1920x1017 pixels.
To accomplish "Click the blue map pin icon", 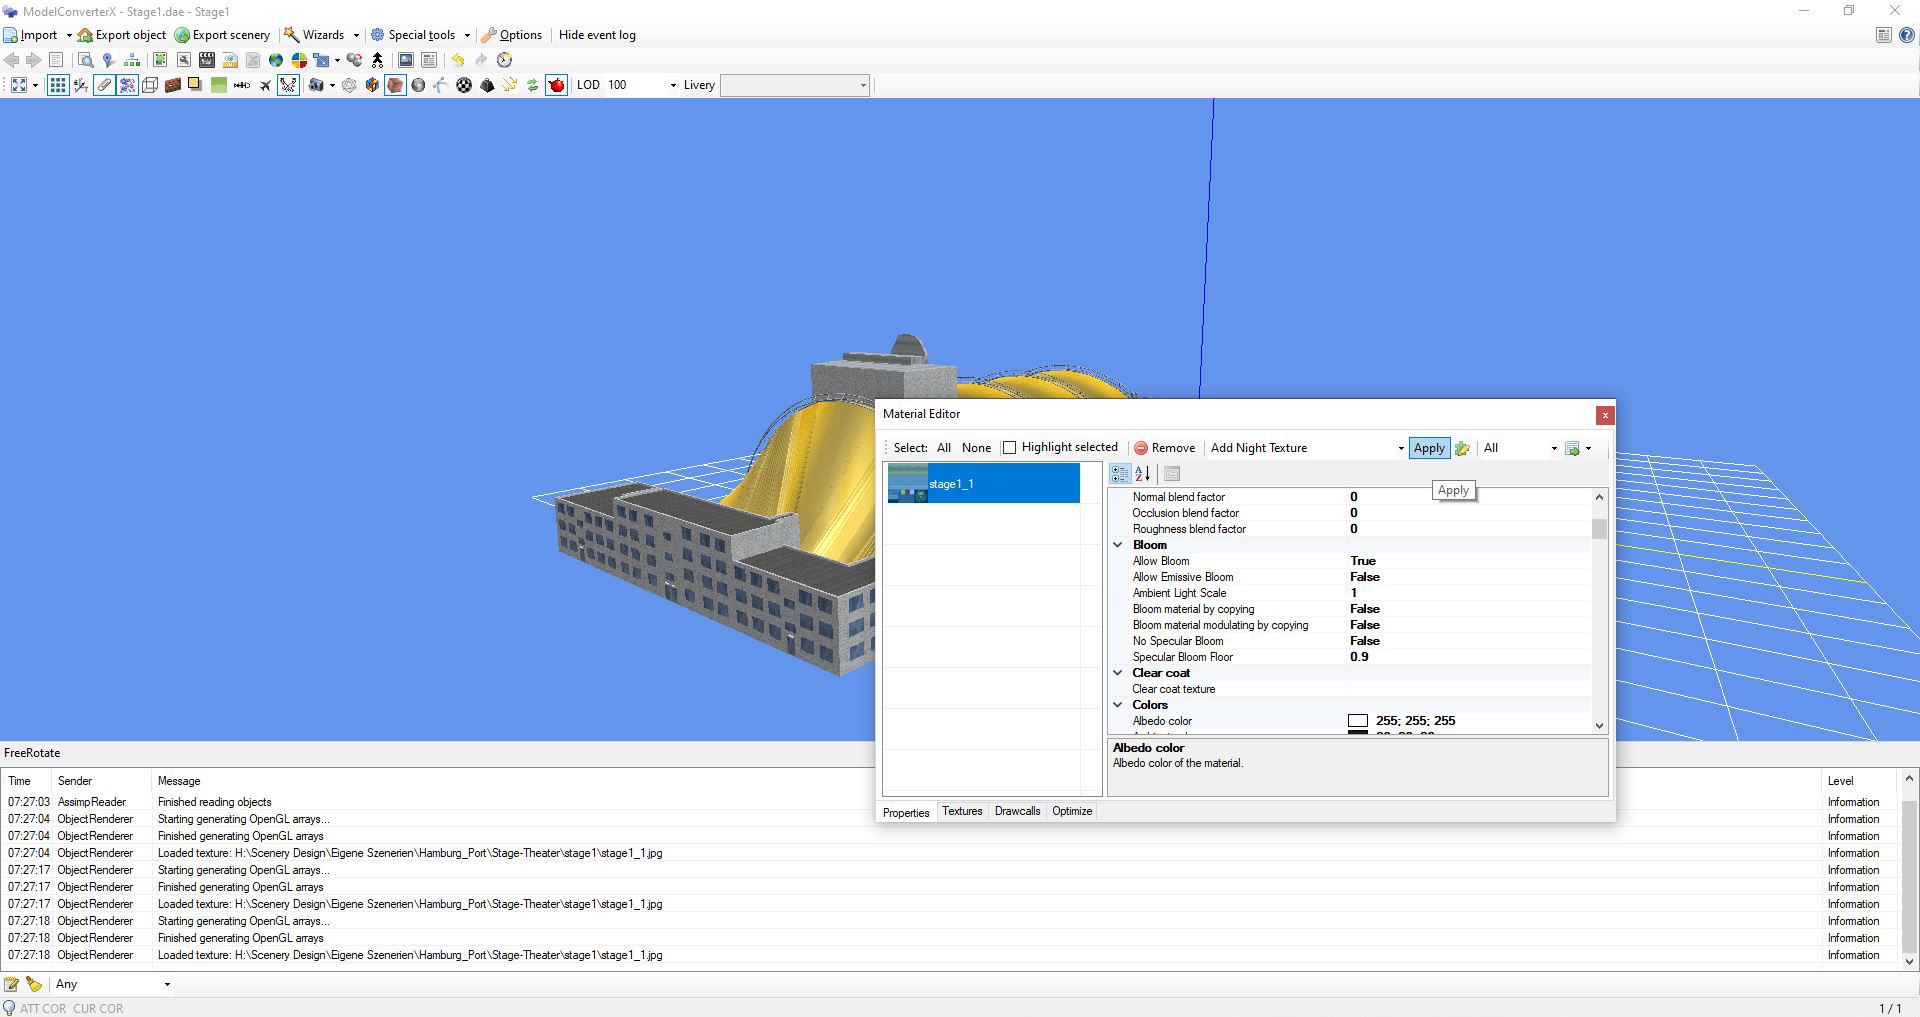I will 108,60.
